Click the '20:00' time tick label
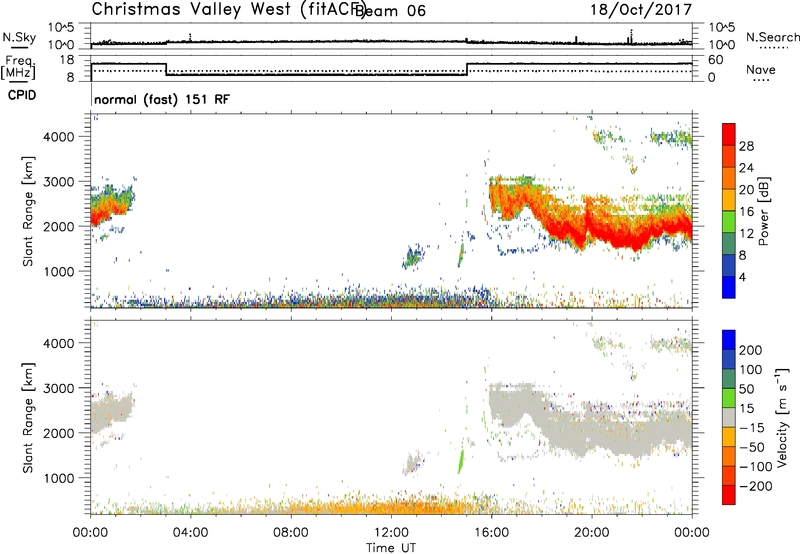 tap(591, 533)
